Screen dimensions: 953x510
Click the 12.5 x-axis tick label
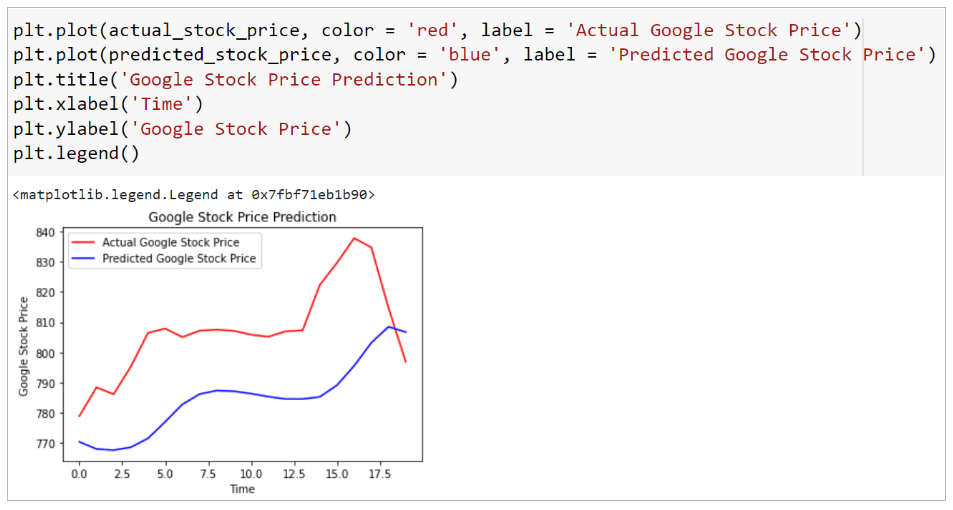click(x=294, y=474)
